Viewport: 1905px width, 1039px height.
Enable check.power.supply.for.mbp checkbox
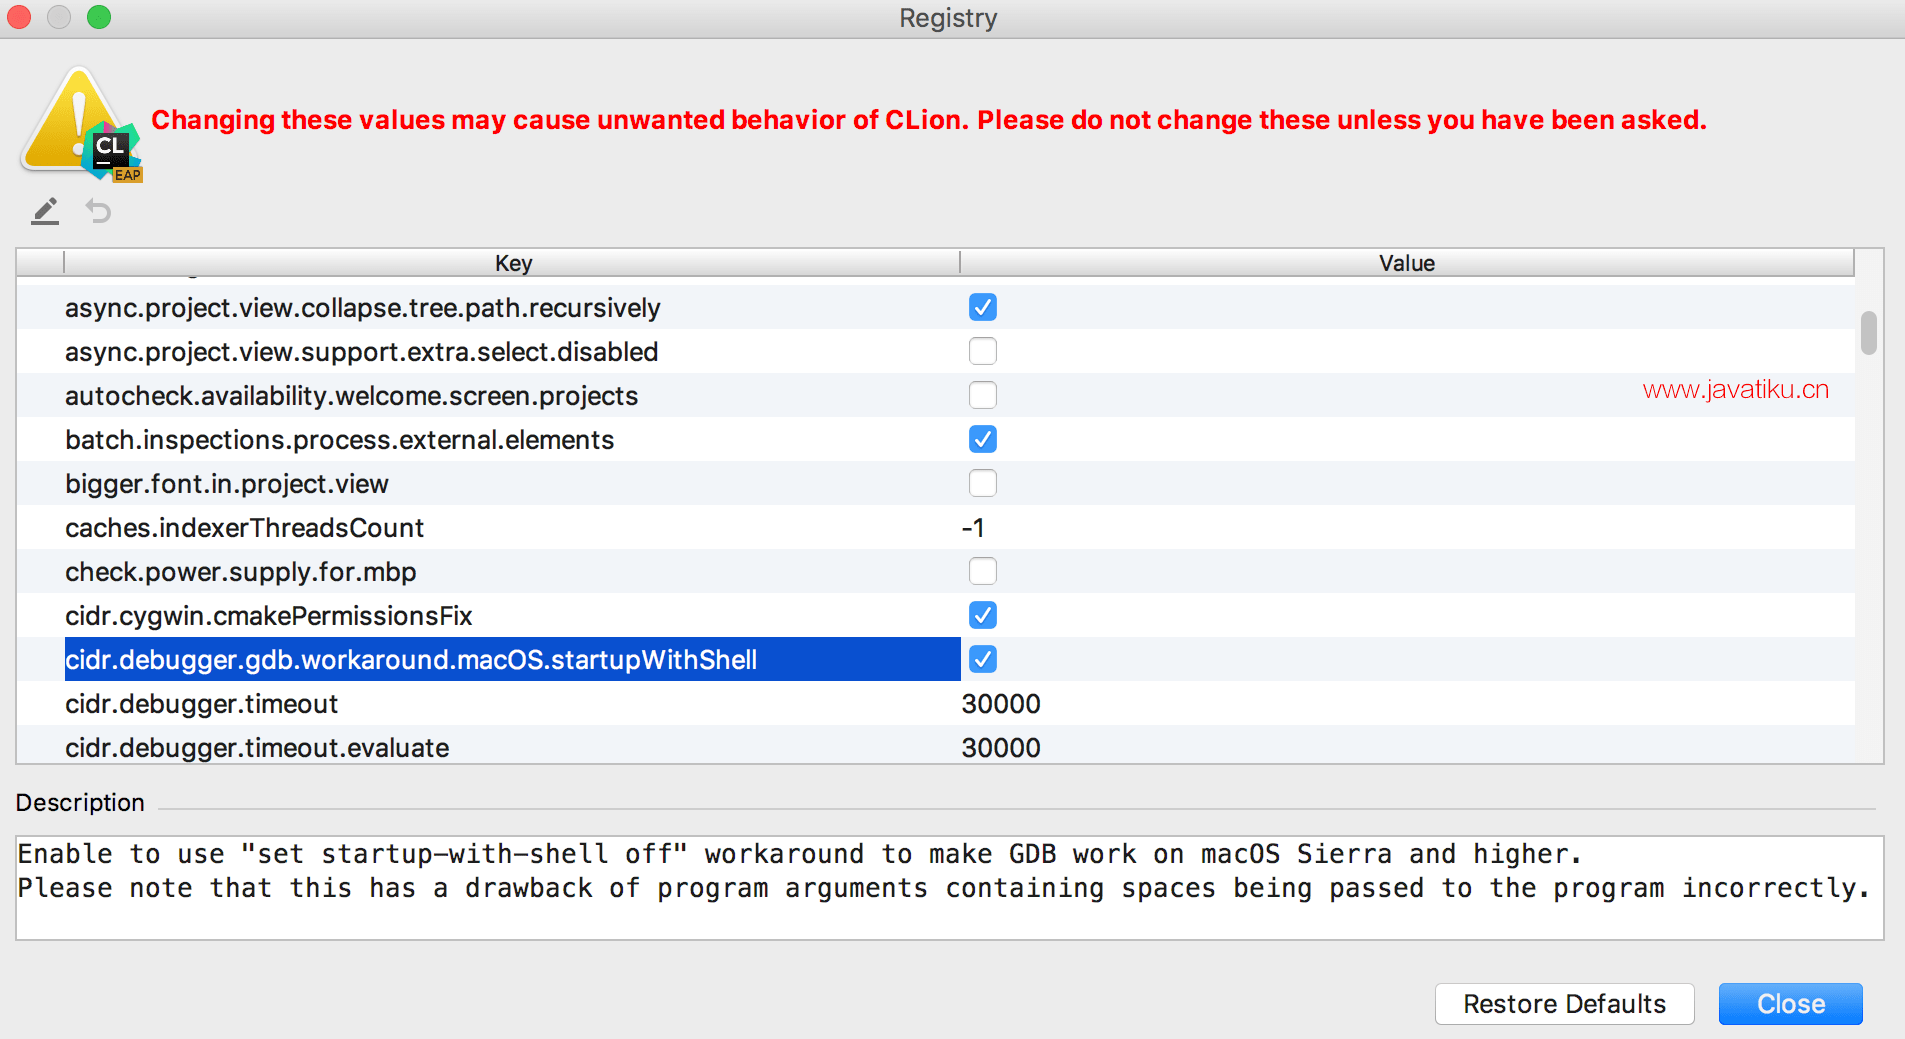click(x=983, y=571)
